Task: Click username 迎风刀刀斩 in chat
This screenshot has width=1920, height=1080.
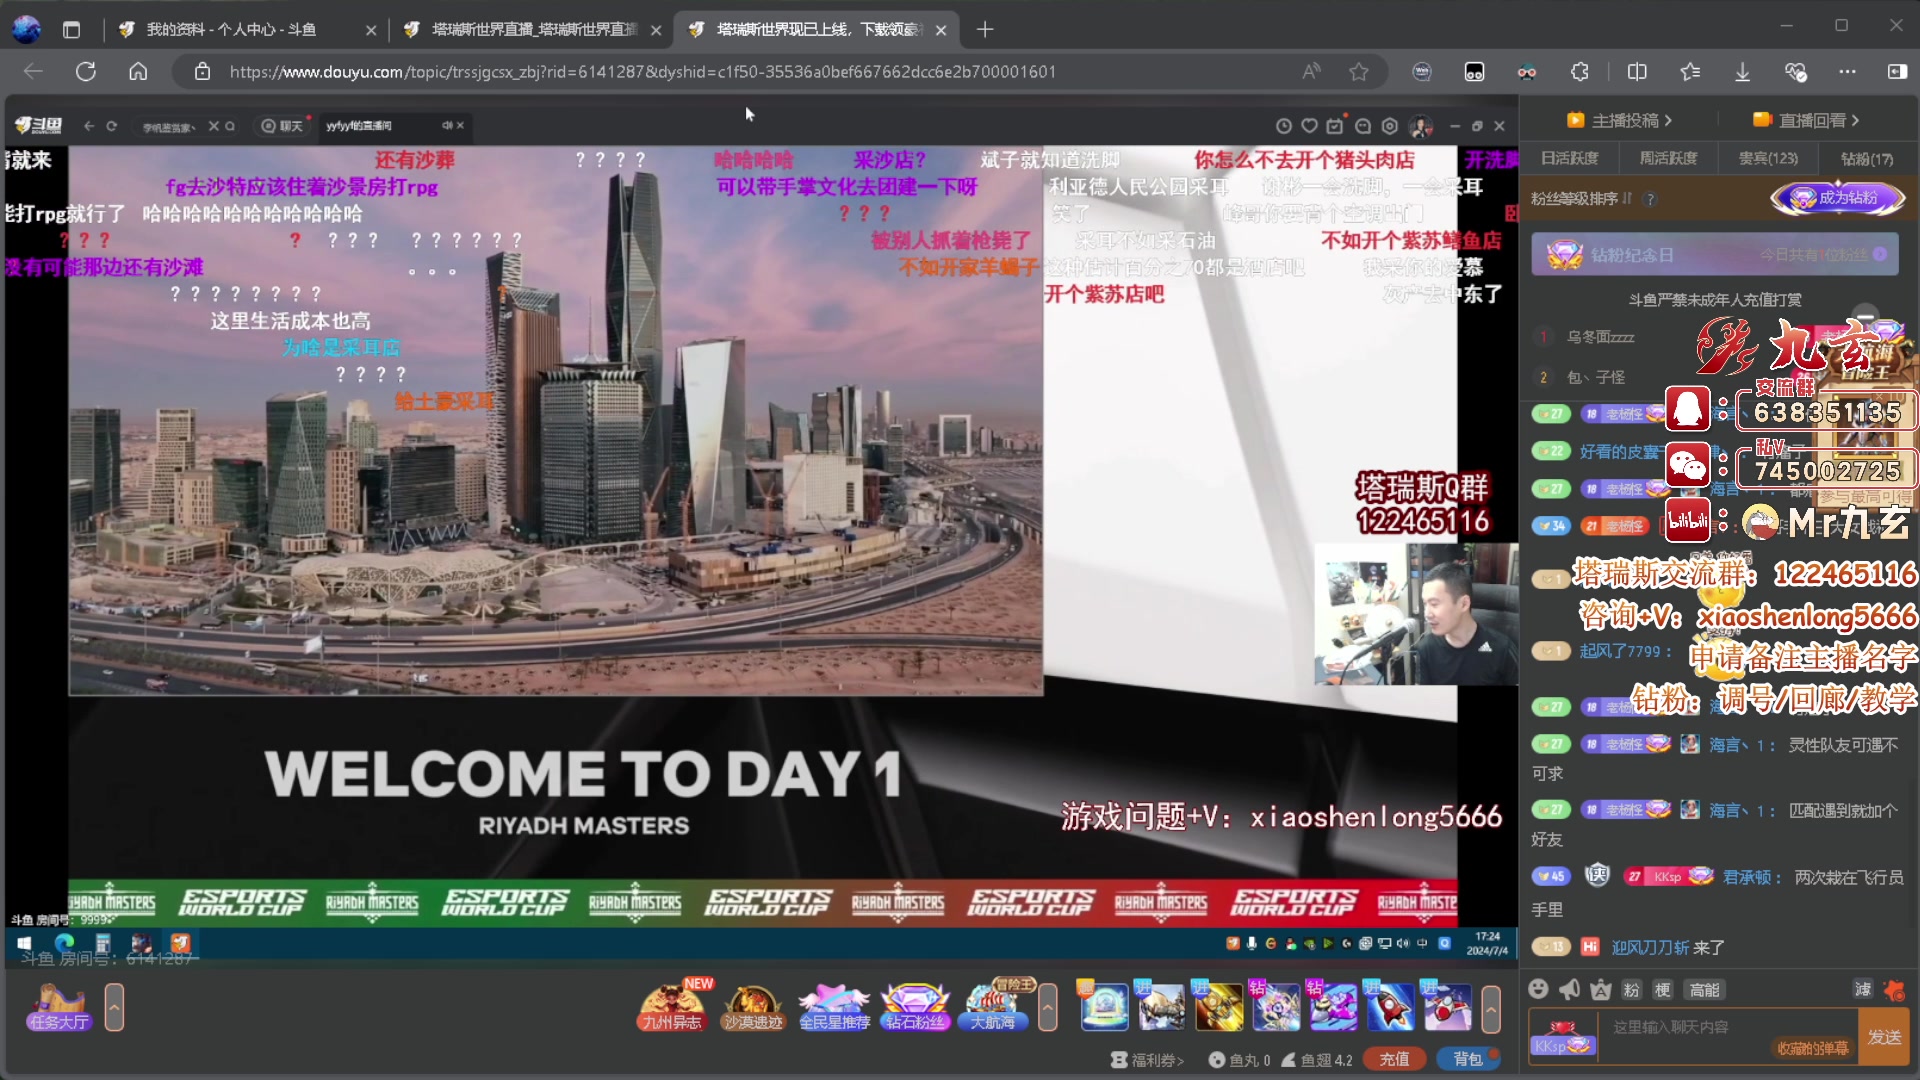Action: [x=1650, y=947]
